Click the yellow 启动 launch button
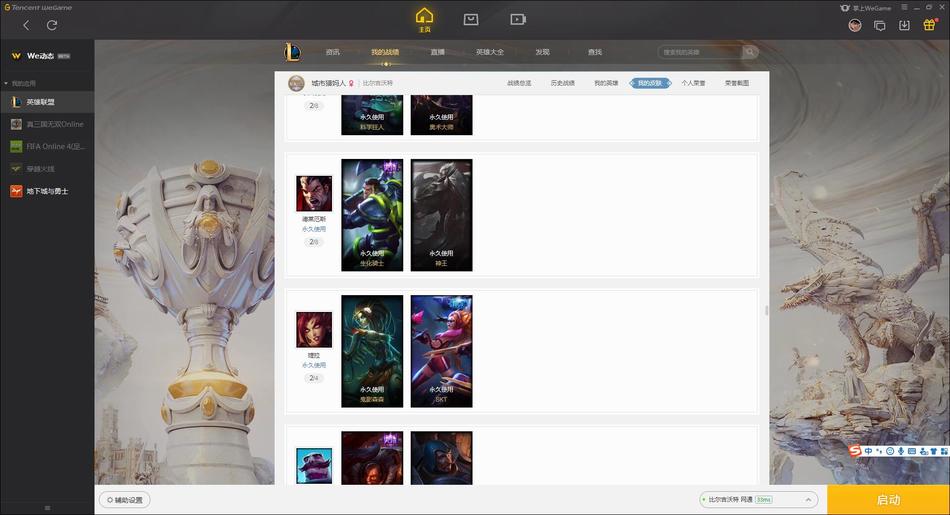950x515 pixels. (x=888, y=500)
